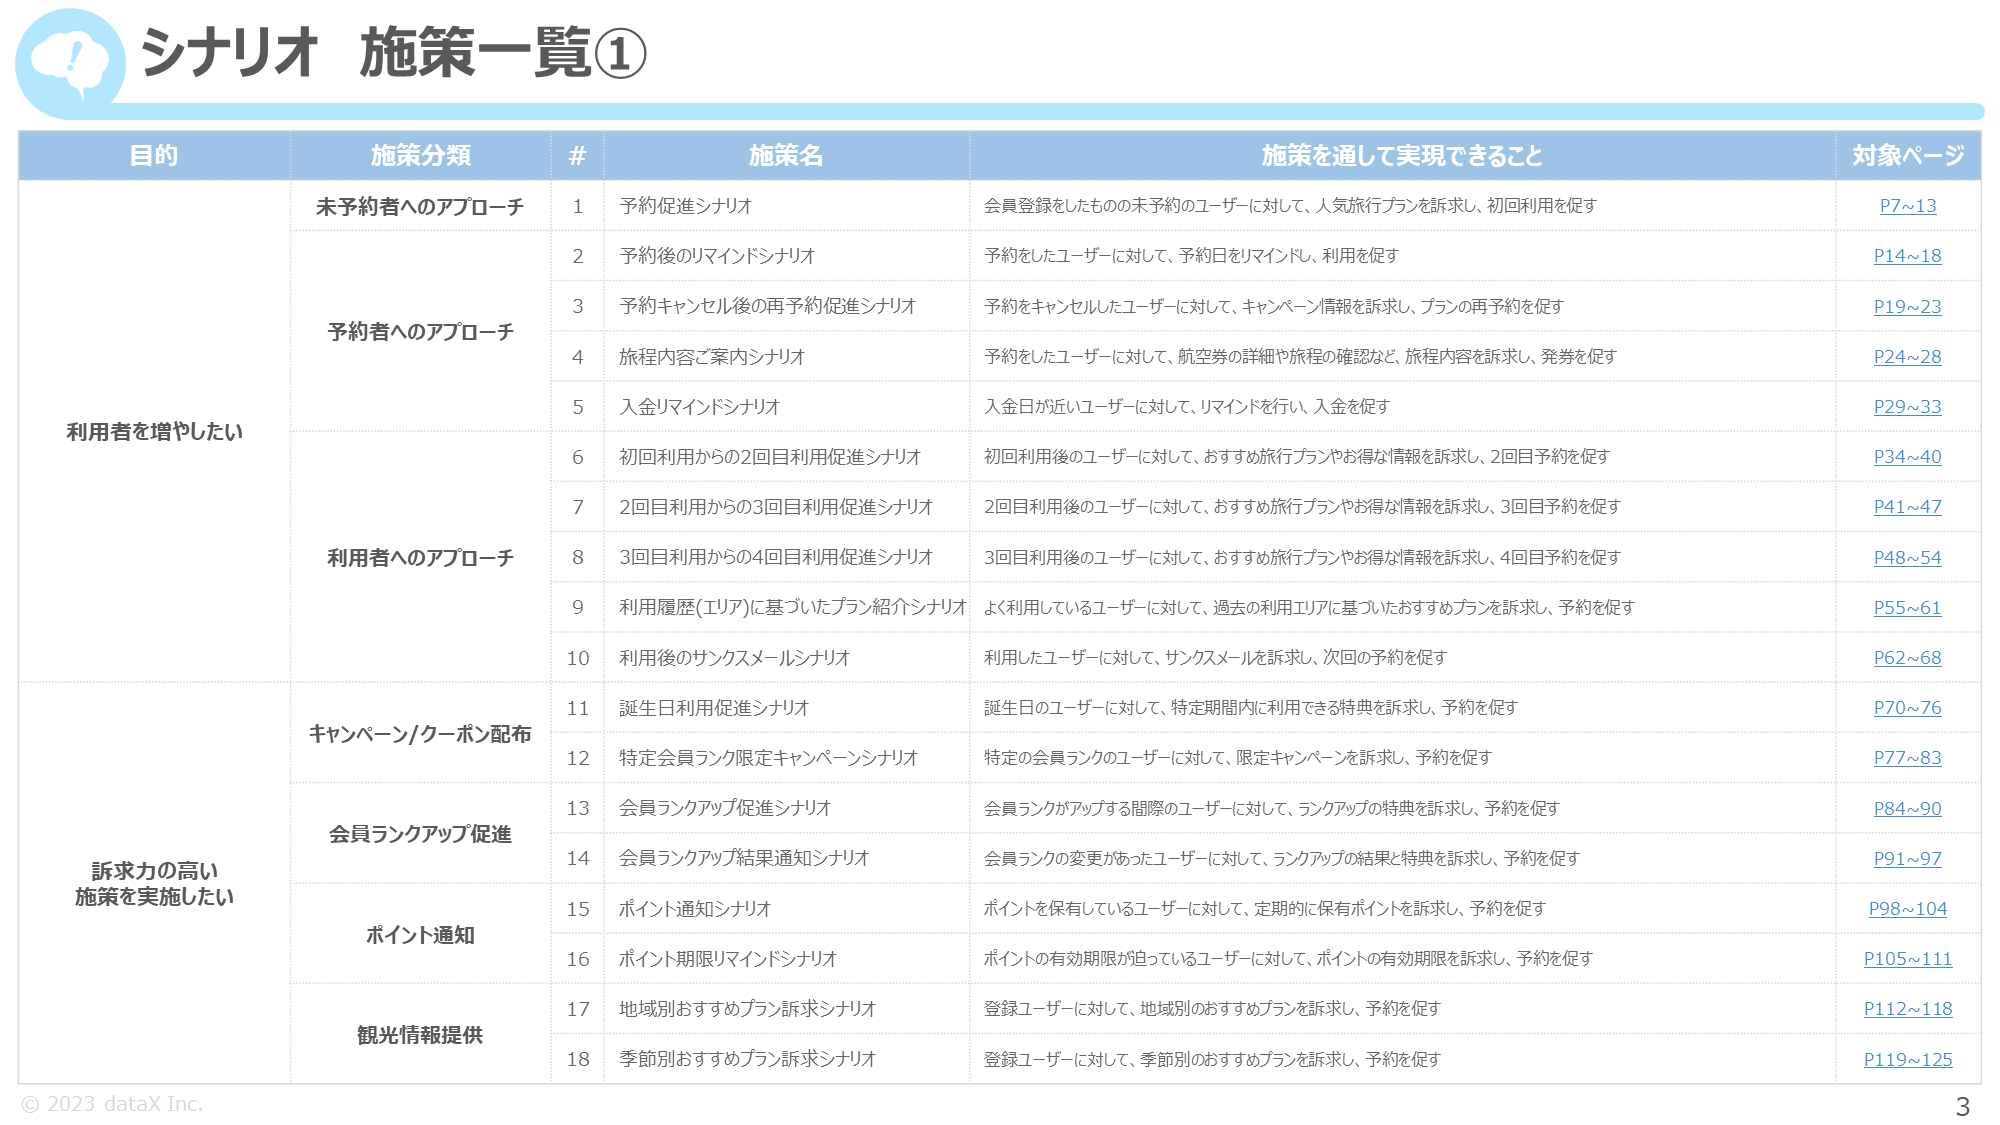Open page link P19~23

point(1908,307)
